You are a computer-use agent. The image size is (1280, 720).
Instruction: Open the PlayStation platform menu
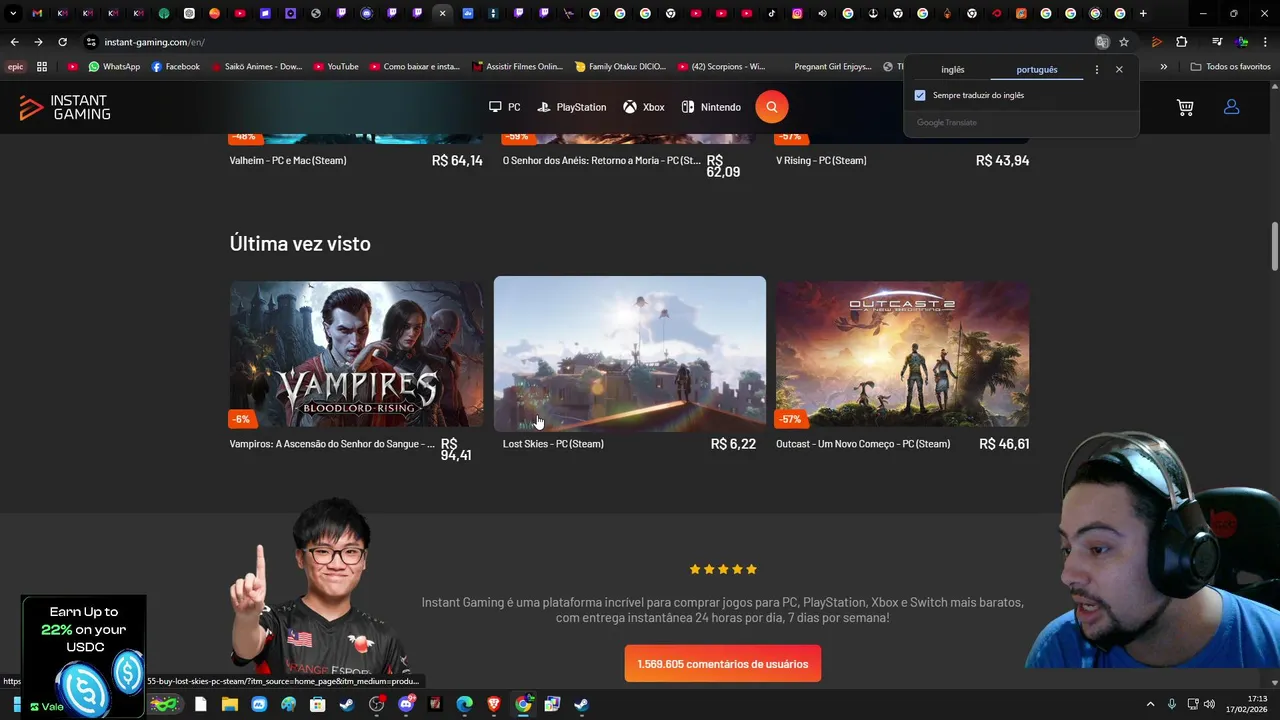pos(571,107)
